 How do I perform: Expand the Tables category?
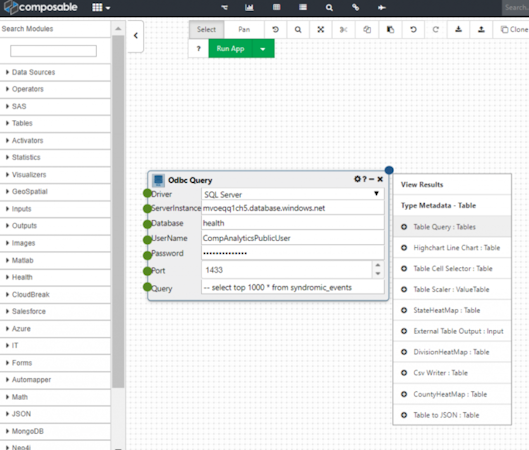click(55, 123)
